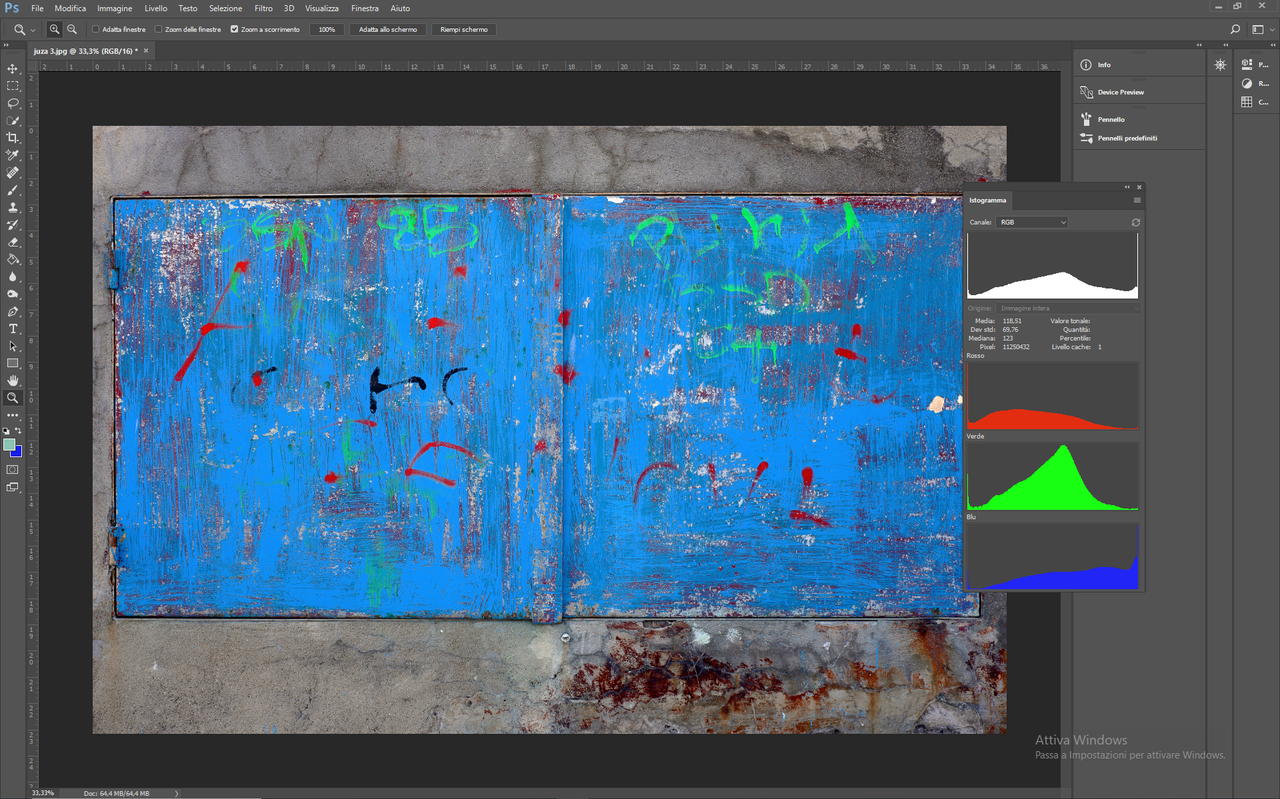Check Zoom delle finestre option
1280x799 pixels.
pos(159,29)
